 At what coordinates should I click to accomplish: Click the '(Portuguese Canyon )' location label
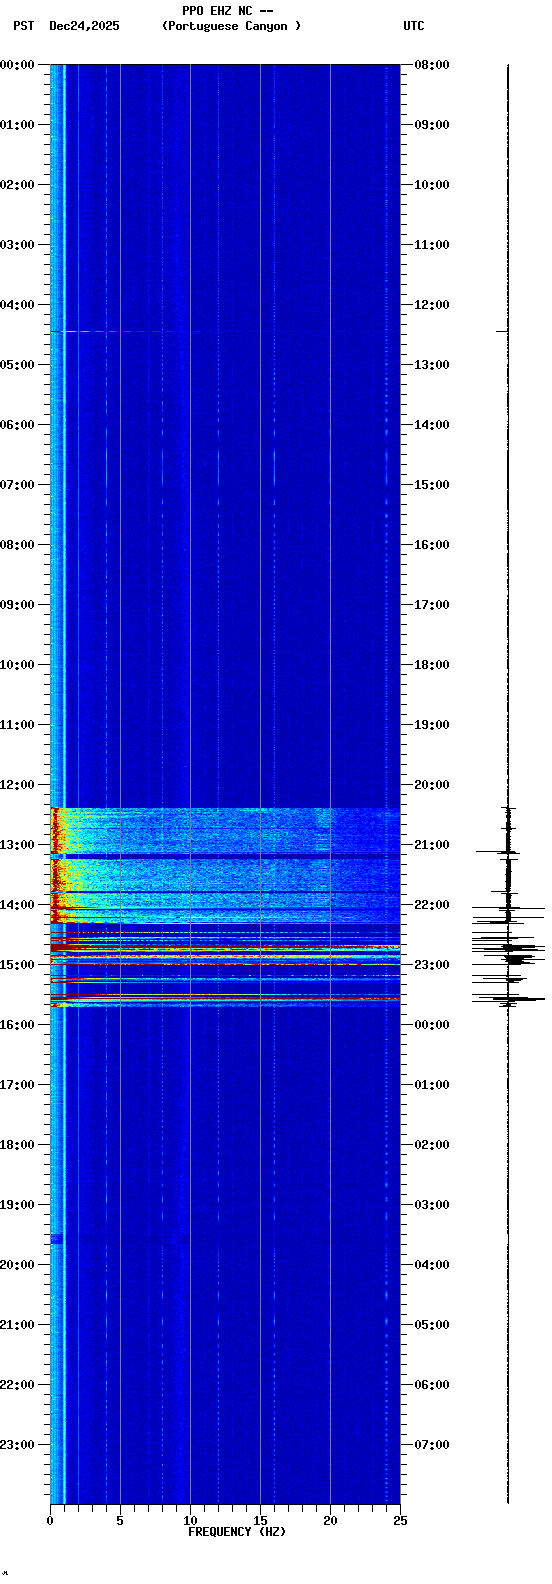click(x=231, y=26)
